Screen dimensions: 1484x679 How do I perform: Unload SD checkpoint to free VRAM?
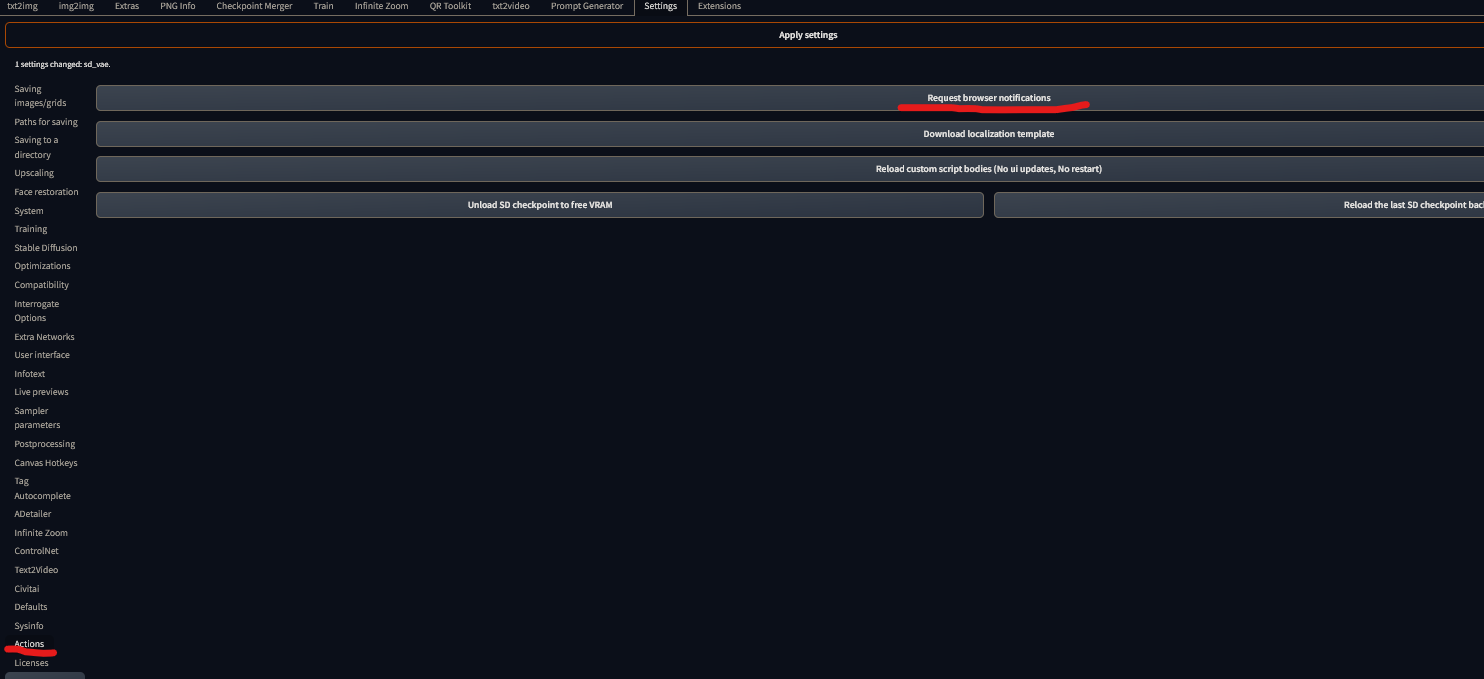[540, 204]
